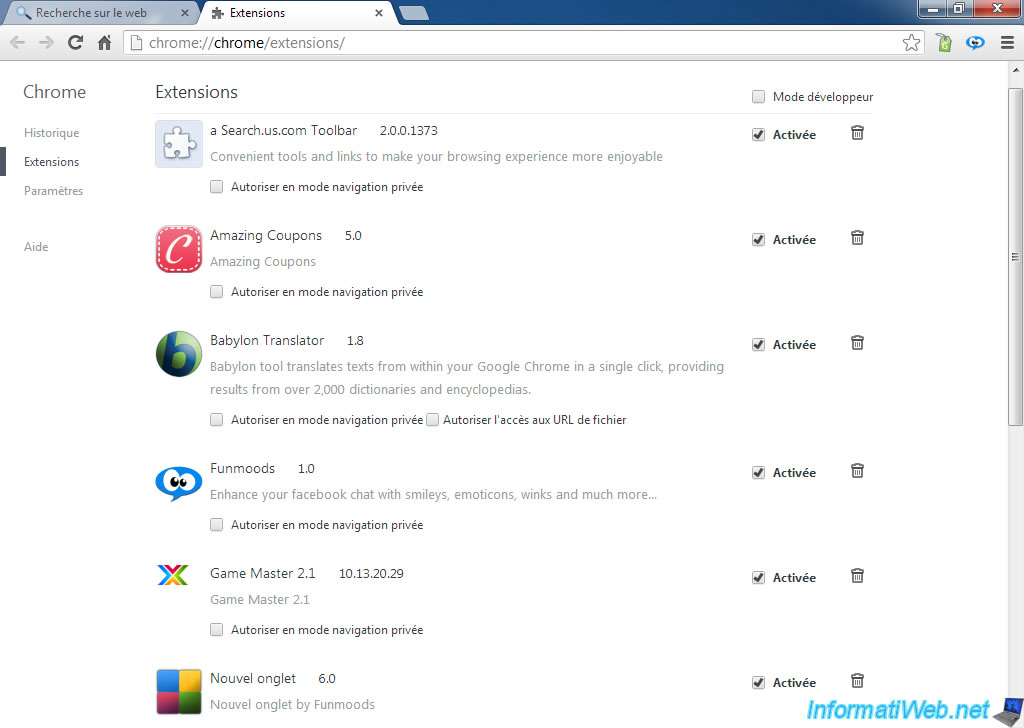This screenshot has height=728, width=1024.
Task: Uncheck Activée for Funmoods
Action: coord(758,473)
